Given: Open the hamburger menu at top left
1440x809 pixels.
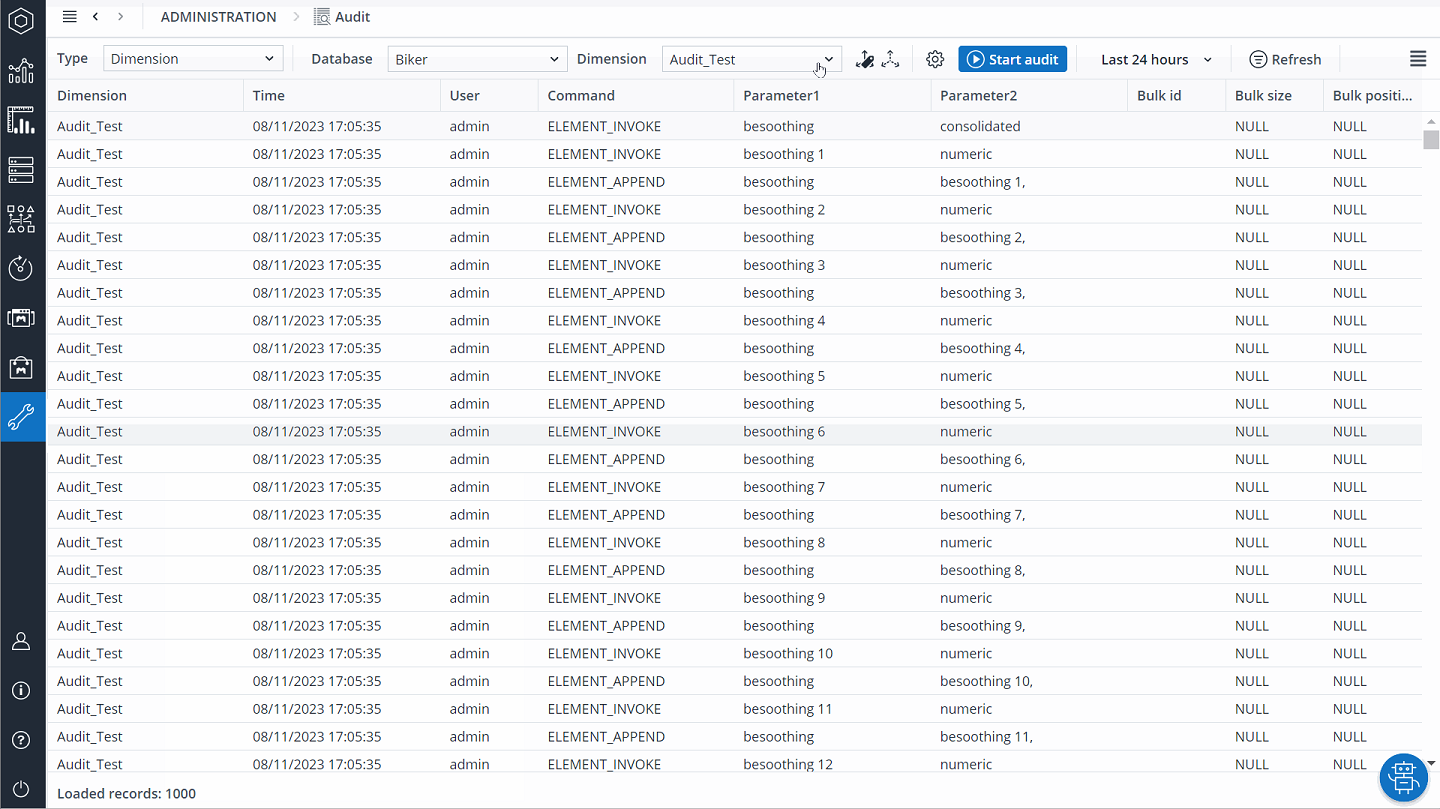Looking at the screenshot, I should pyautogui.click(x=68, y=16).
